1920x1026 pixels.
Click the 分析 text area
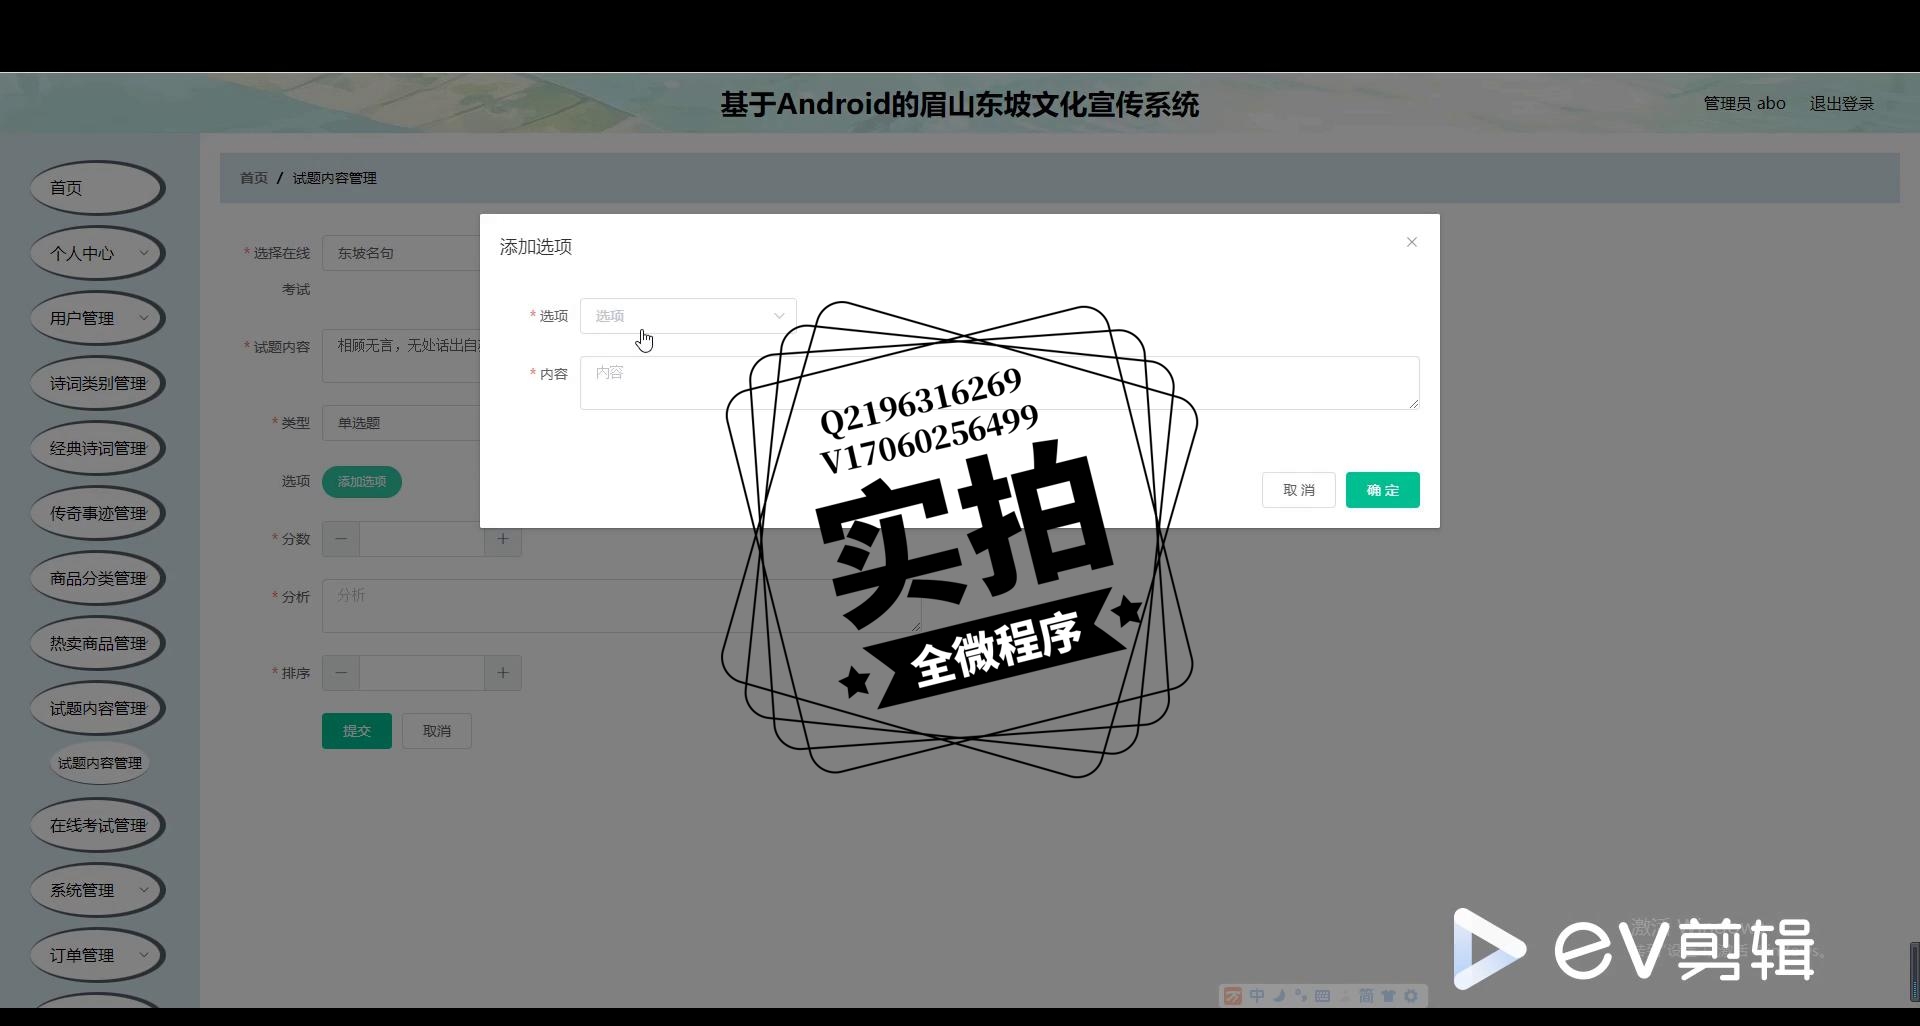point(621,606)
